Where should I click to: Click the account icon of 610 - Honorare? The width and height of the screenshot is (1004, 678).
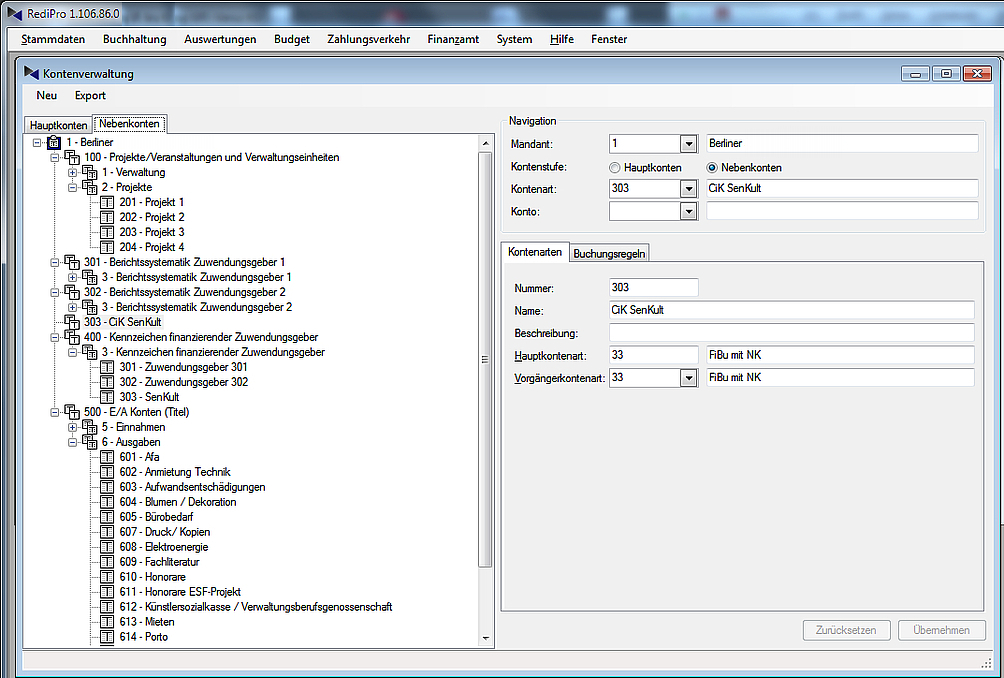pos(107,577)
